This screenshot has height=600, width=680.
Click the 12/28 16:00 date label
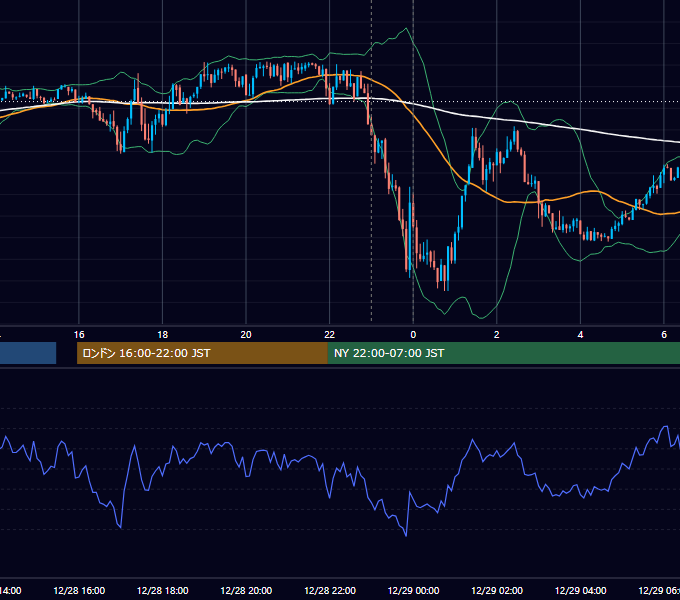click(x=79, y=590)
